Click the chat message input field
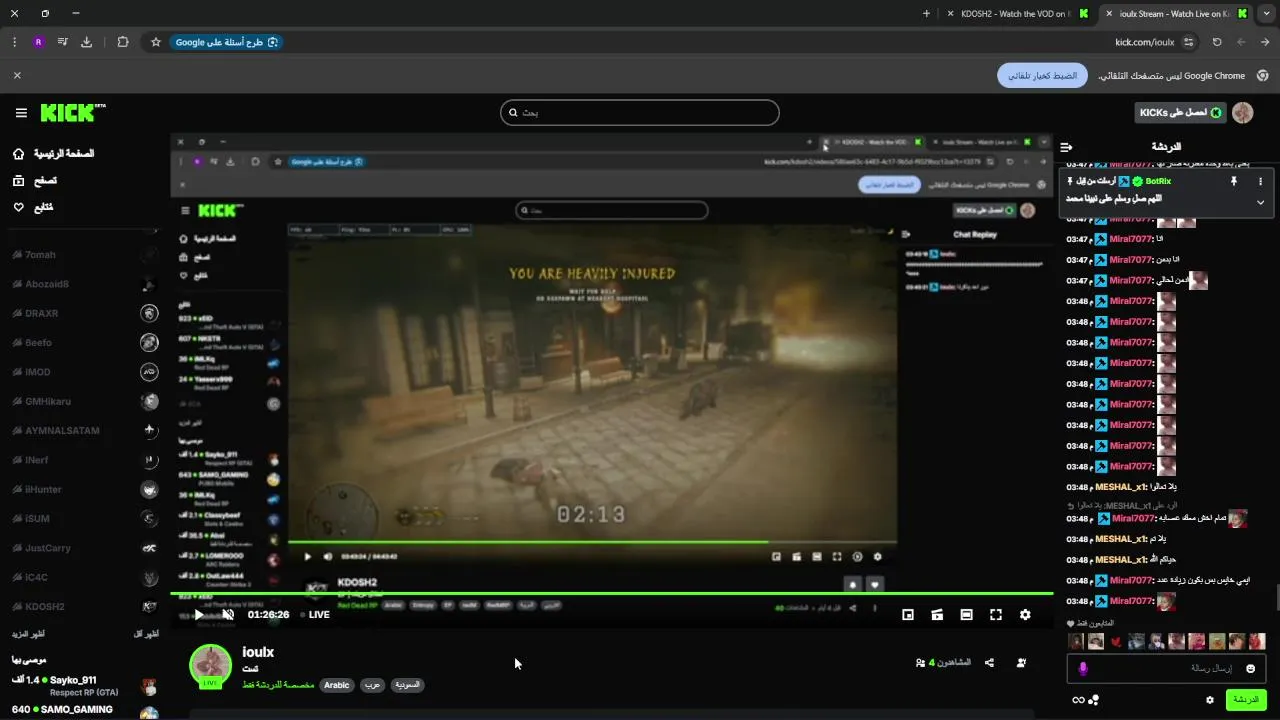 coord(1166,668)
